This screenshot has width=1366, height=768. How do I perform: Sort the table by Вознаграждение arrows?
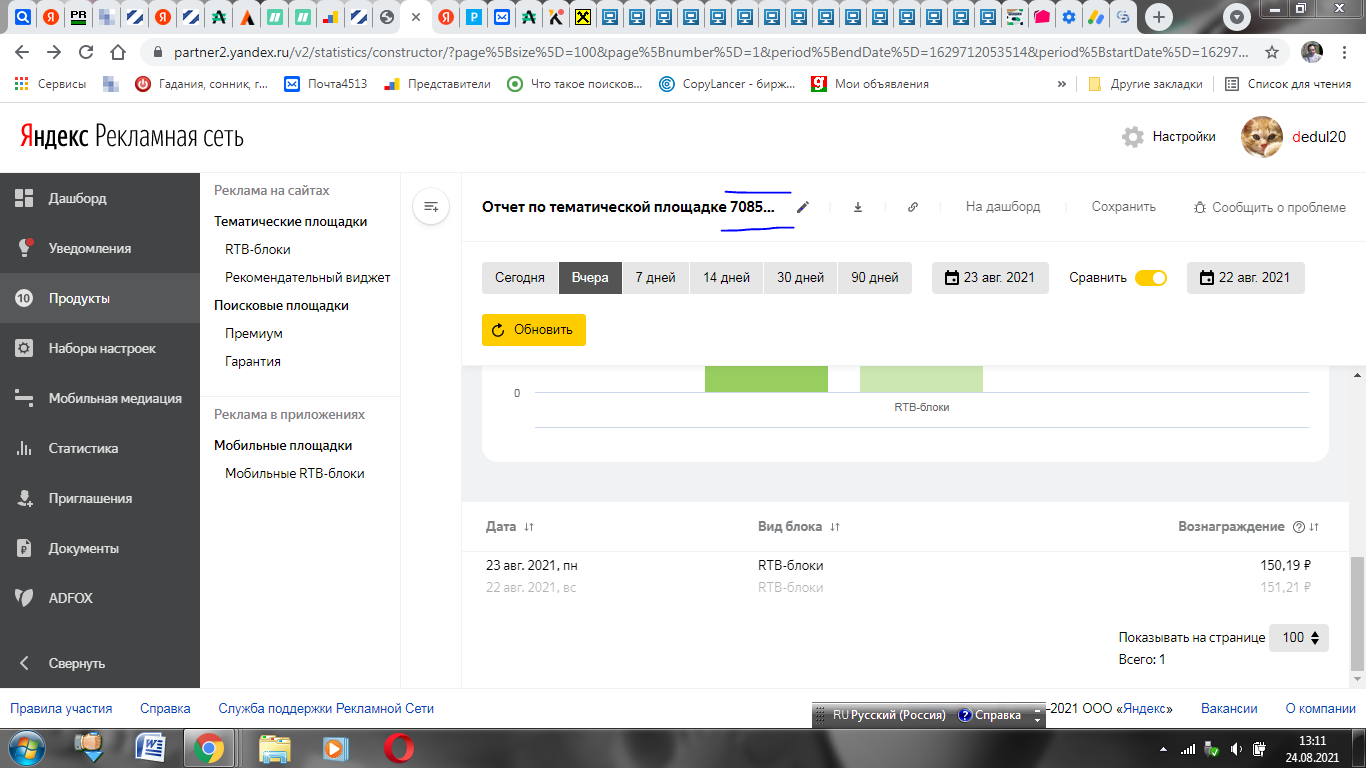[x=1315, y=527]
